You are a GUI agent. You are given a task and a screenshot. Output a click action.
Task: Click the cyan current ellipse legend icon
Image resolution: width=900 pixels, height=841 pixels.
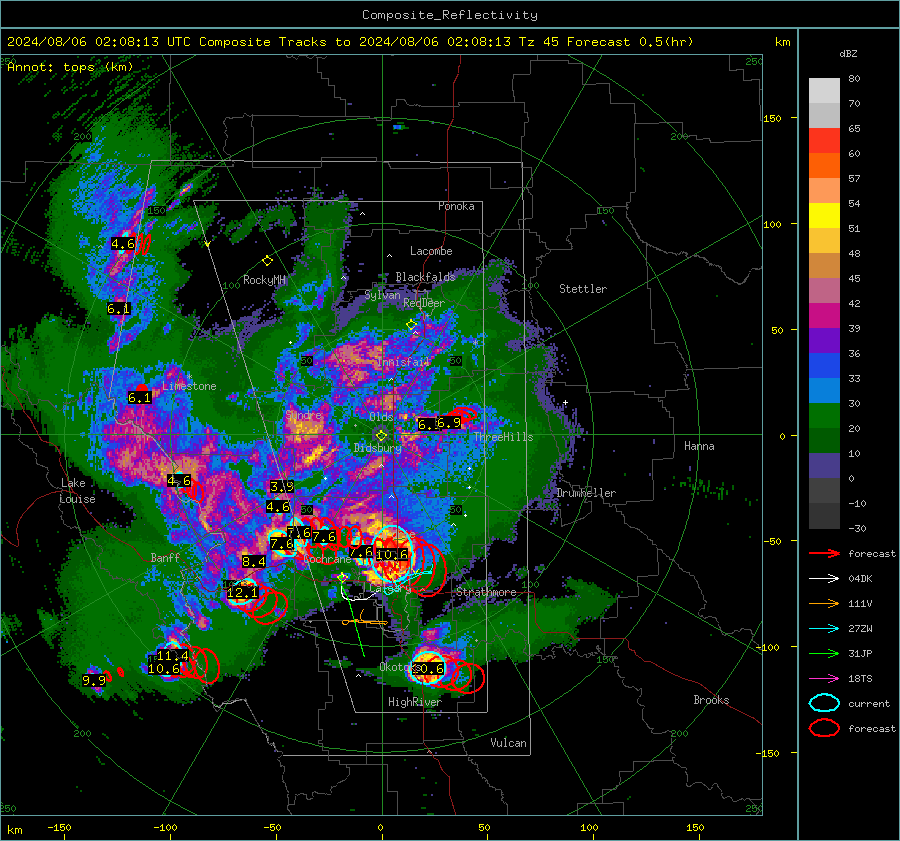(824, 703)
